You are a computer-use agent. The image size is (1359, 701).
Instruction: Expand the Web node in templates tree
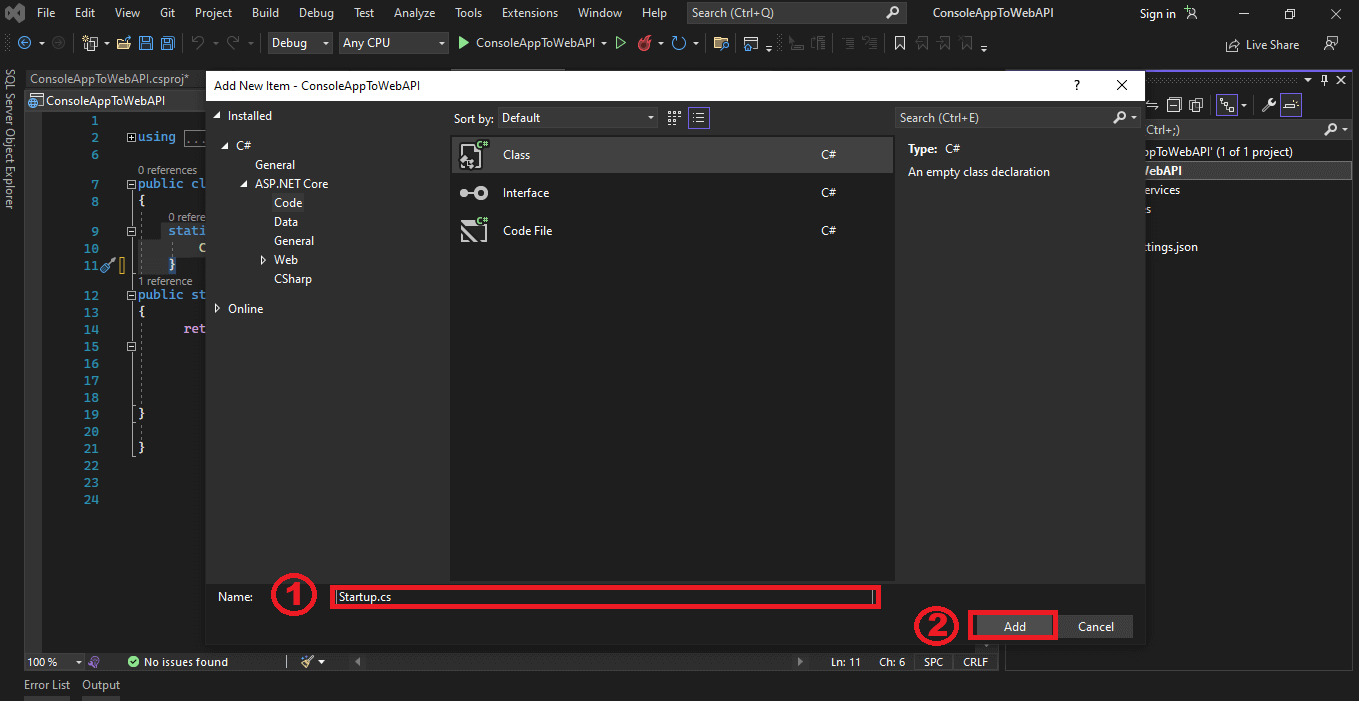(263, 260)
